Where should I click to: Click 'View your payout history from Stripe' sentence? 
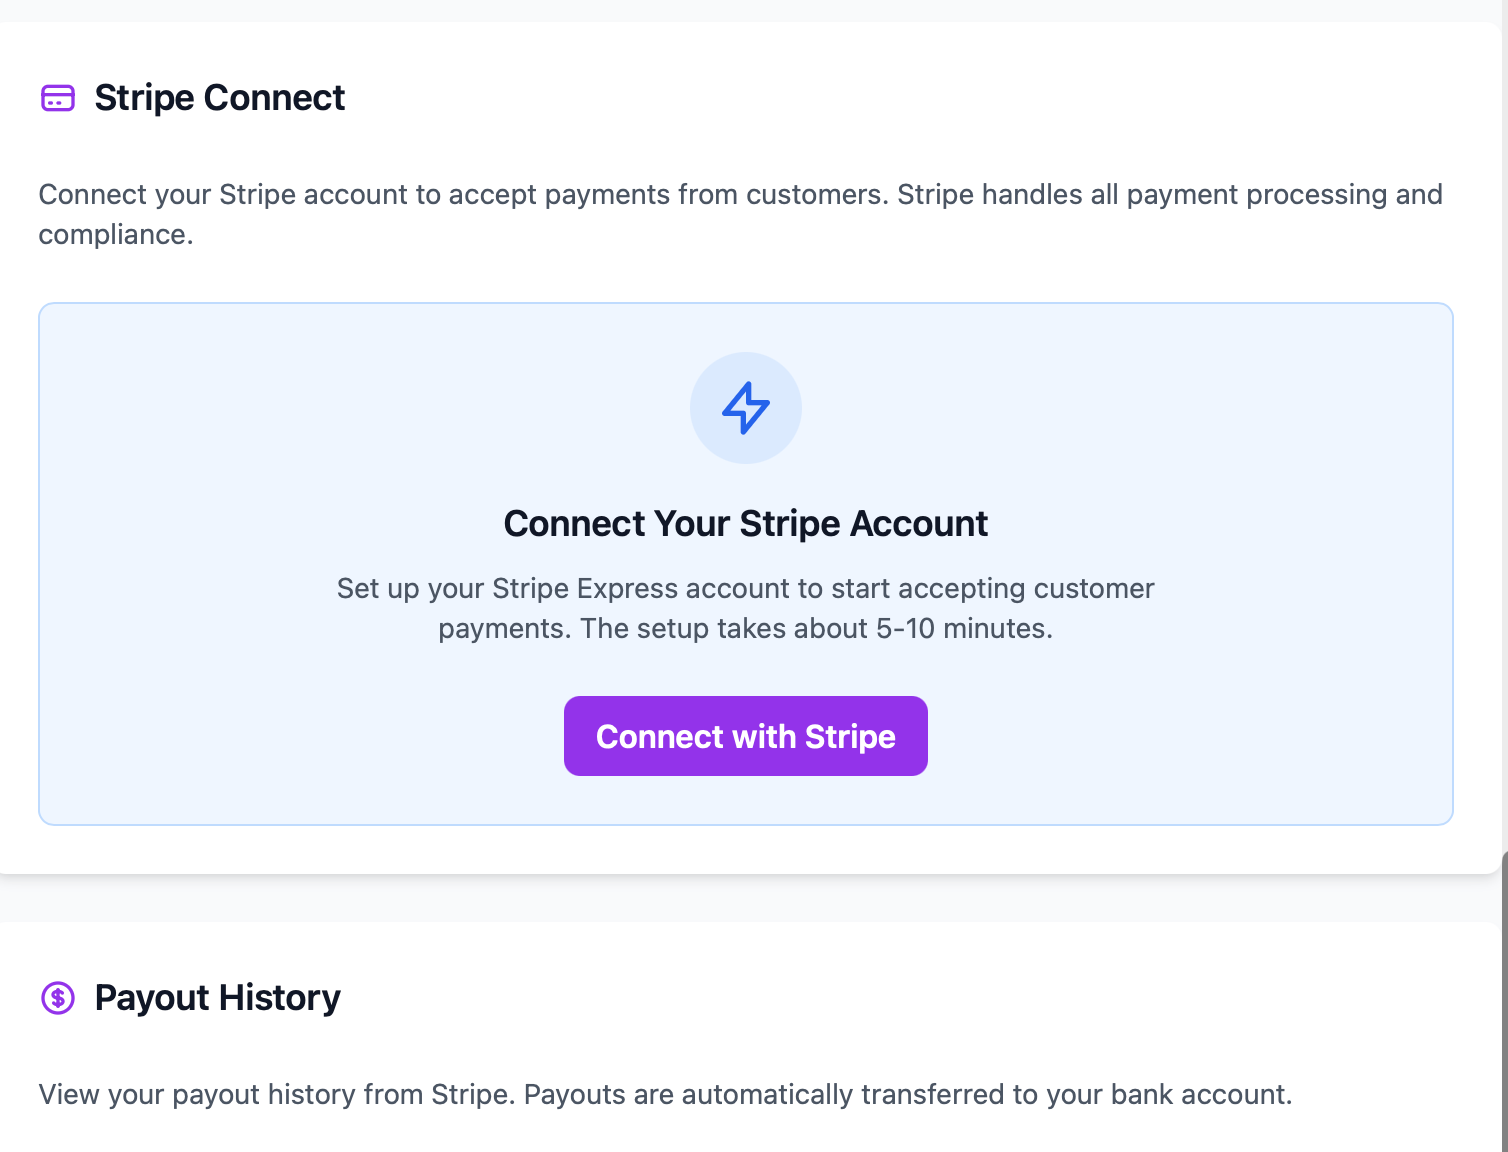[x=276, y=1094]
